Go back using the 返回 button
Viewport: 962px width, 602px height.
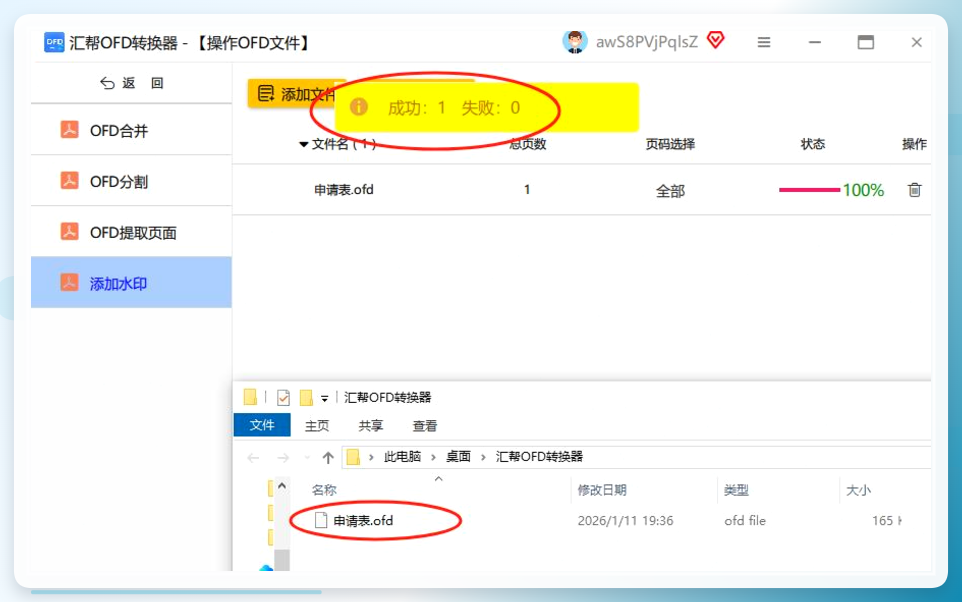132,83
